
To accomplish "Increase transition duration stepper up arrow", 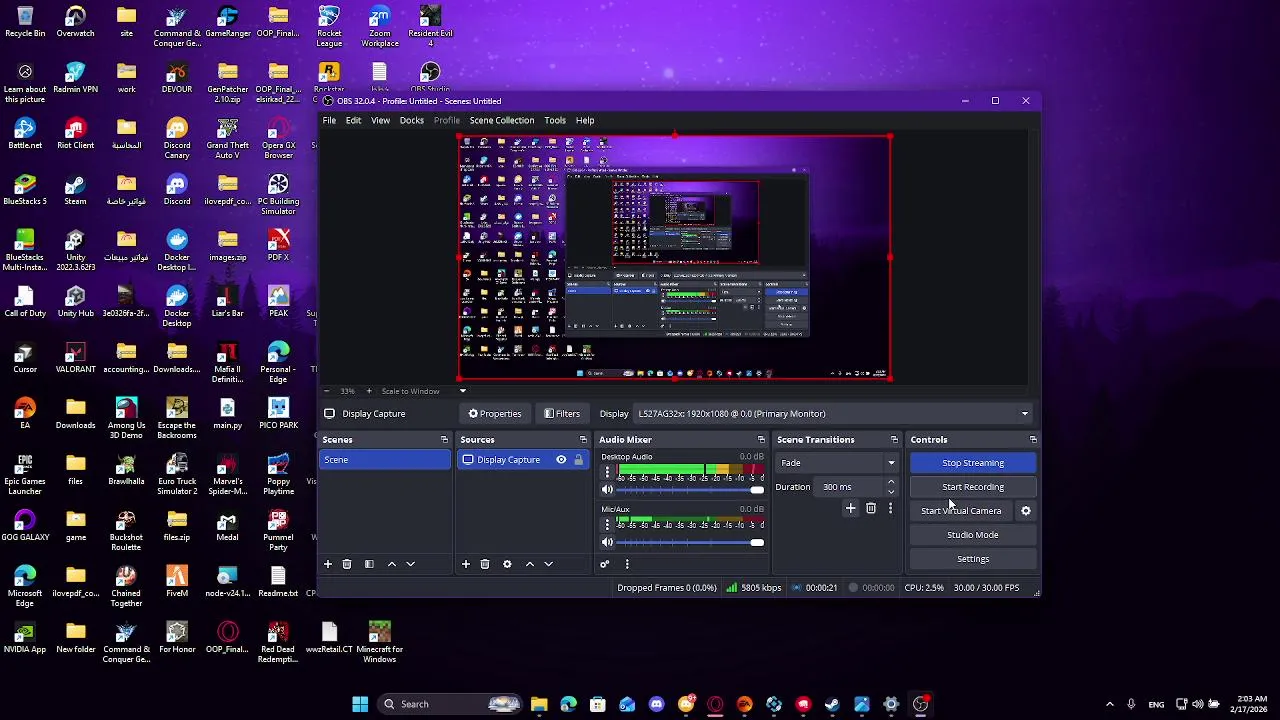I will coord(891,482).
